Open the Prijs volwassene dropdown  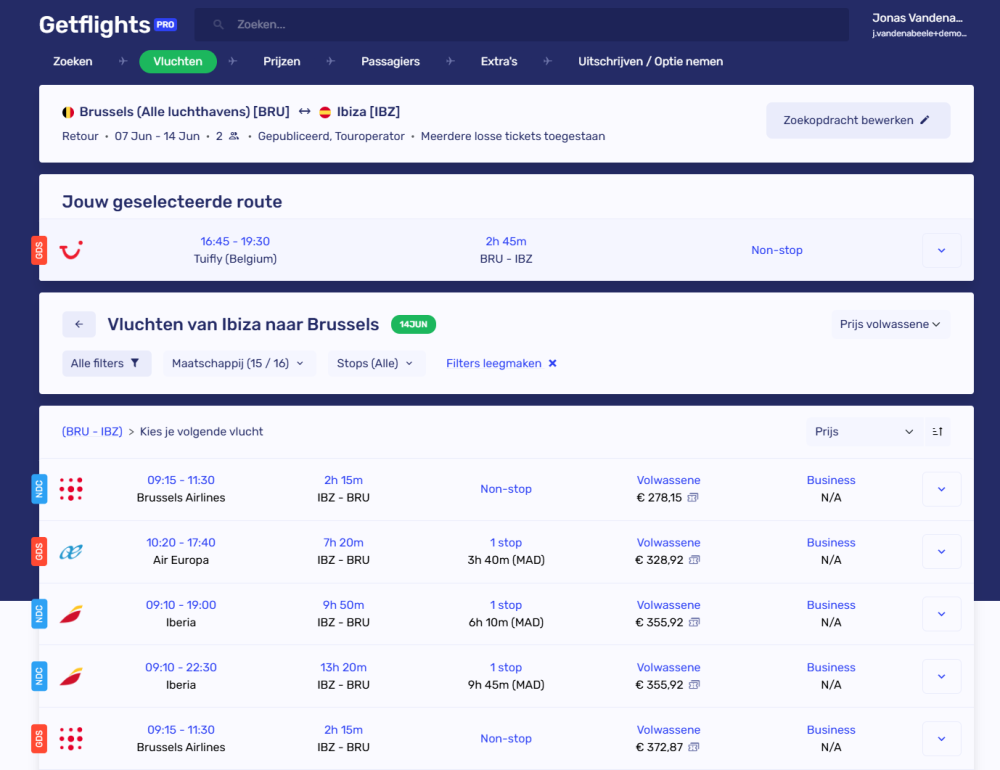890,324
